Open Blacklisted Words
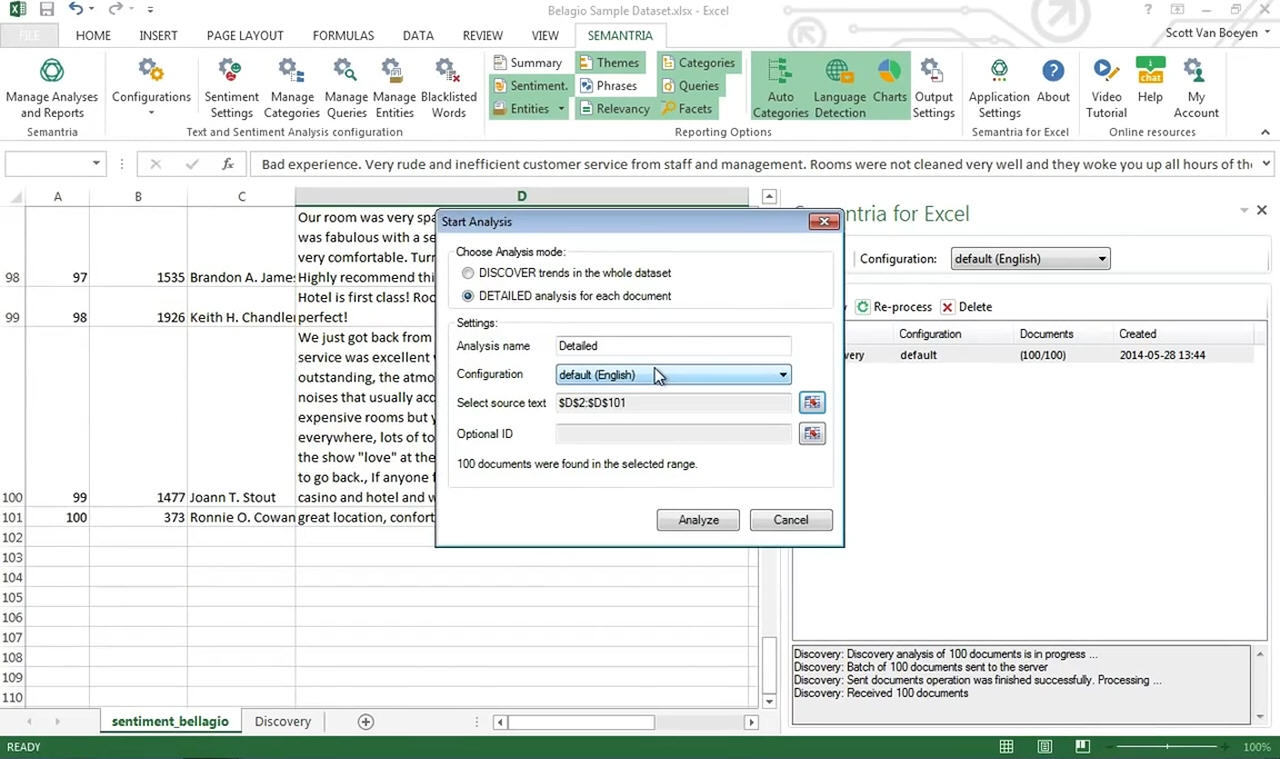 (x=448, y=88)
